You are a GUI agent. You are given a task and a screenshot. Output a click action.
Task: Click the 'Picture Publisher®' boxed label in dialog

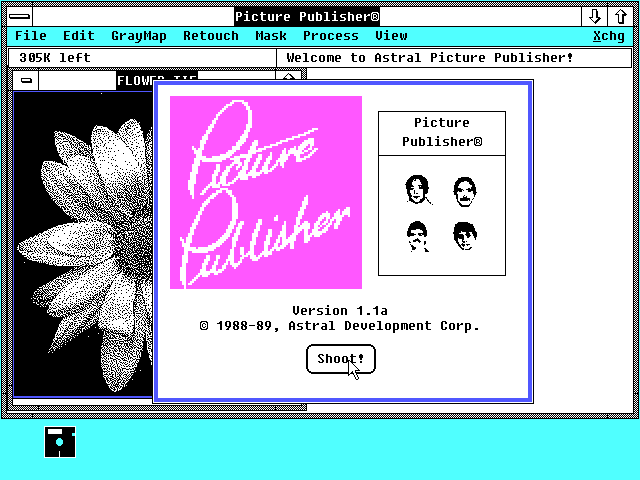[x=442, y=132]
